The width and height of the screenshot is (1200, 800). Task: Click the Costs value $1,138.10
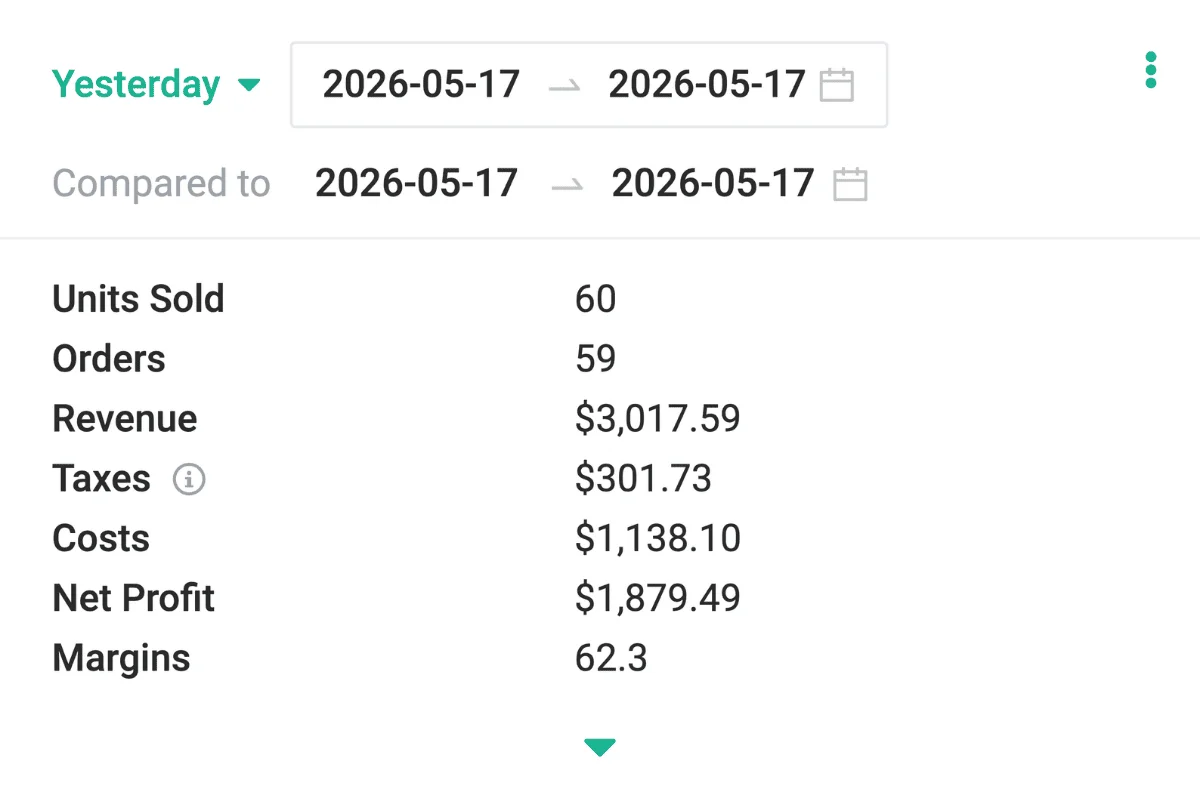coord(658,539)
